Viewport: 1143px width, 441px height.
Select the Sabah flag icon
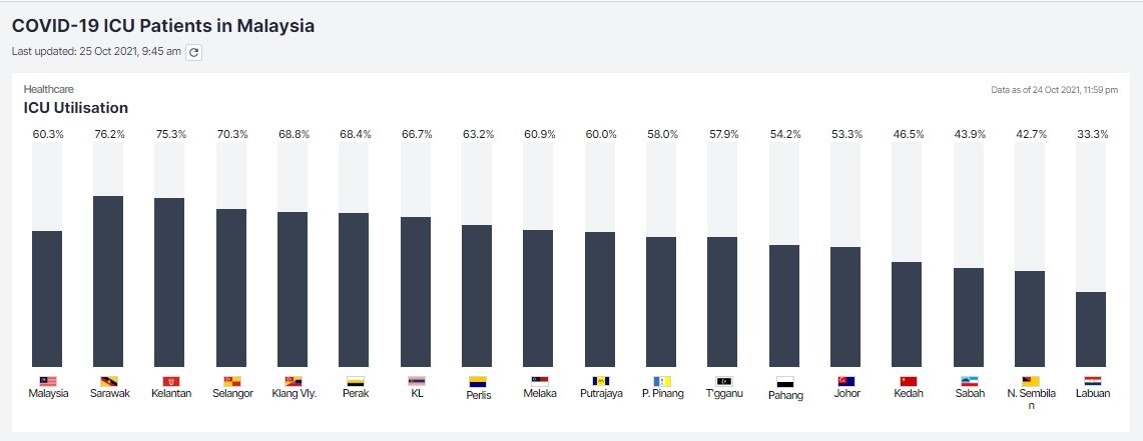click(x=969, y=381)
